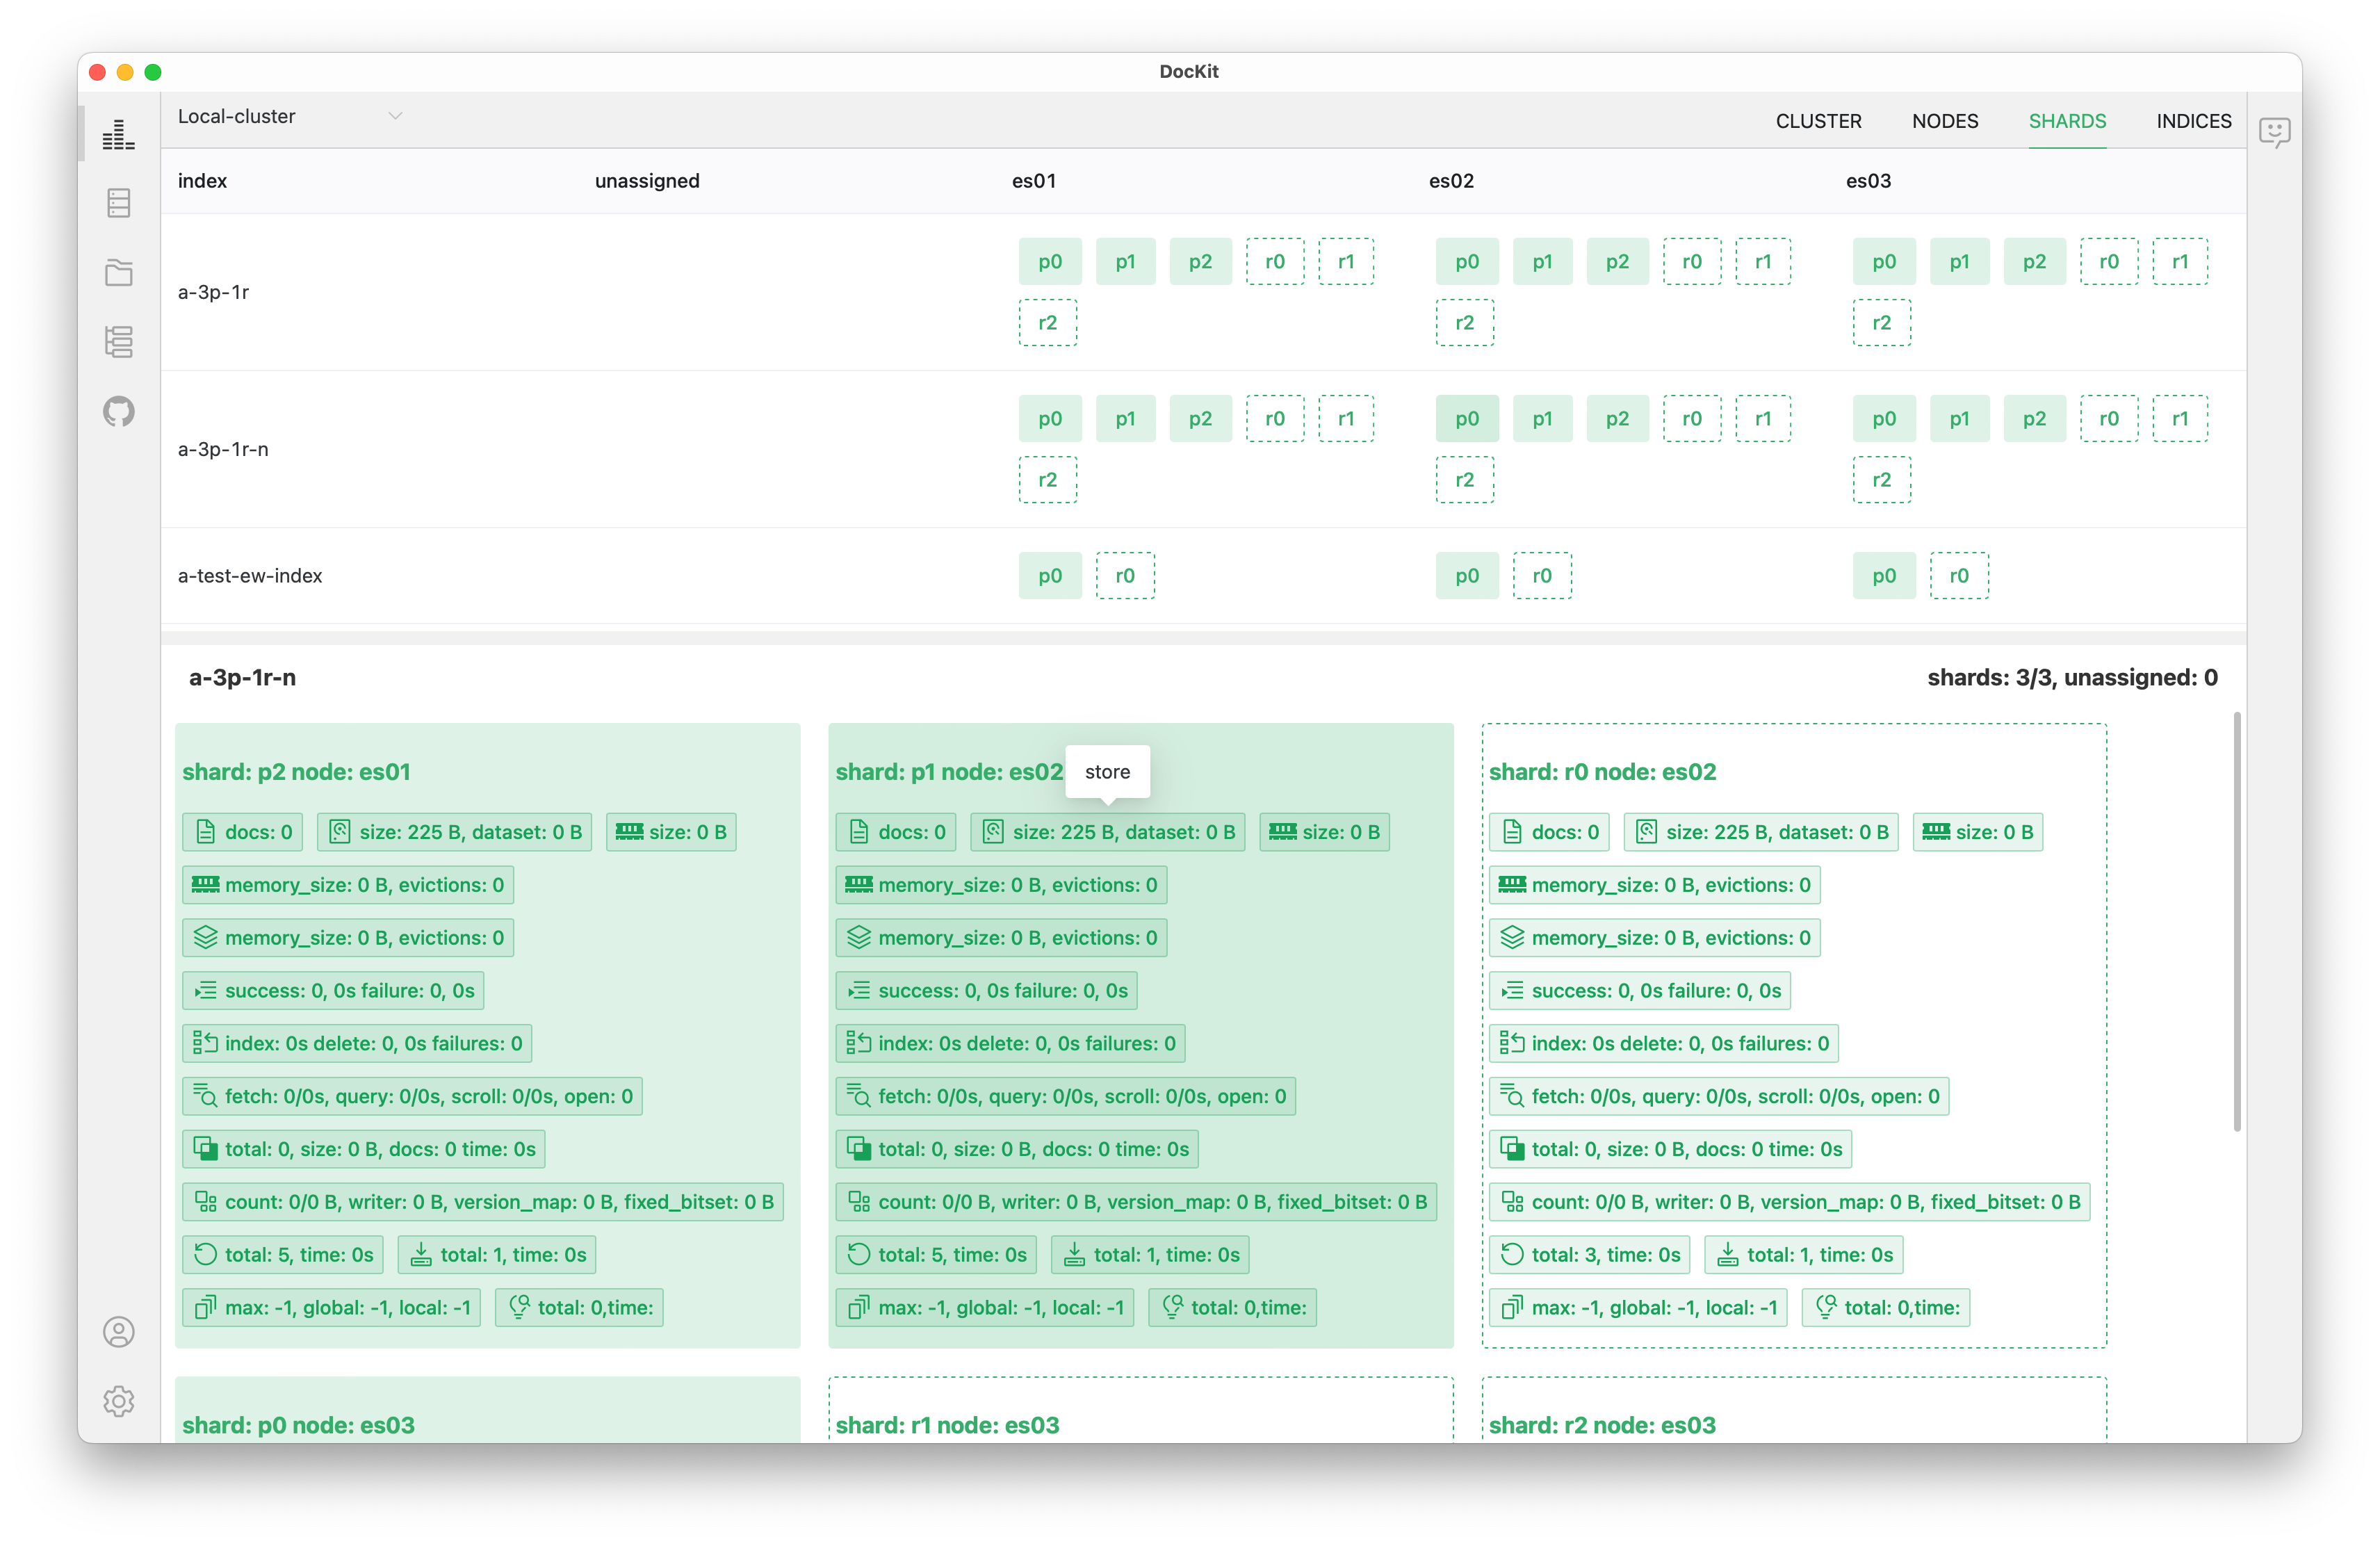The width and height of the screenshot is (2380, 1546).
Task: Click the query cache memory icon in shard p1 es02
Action: pos(859,885)
